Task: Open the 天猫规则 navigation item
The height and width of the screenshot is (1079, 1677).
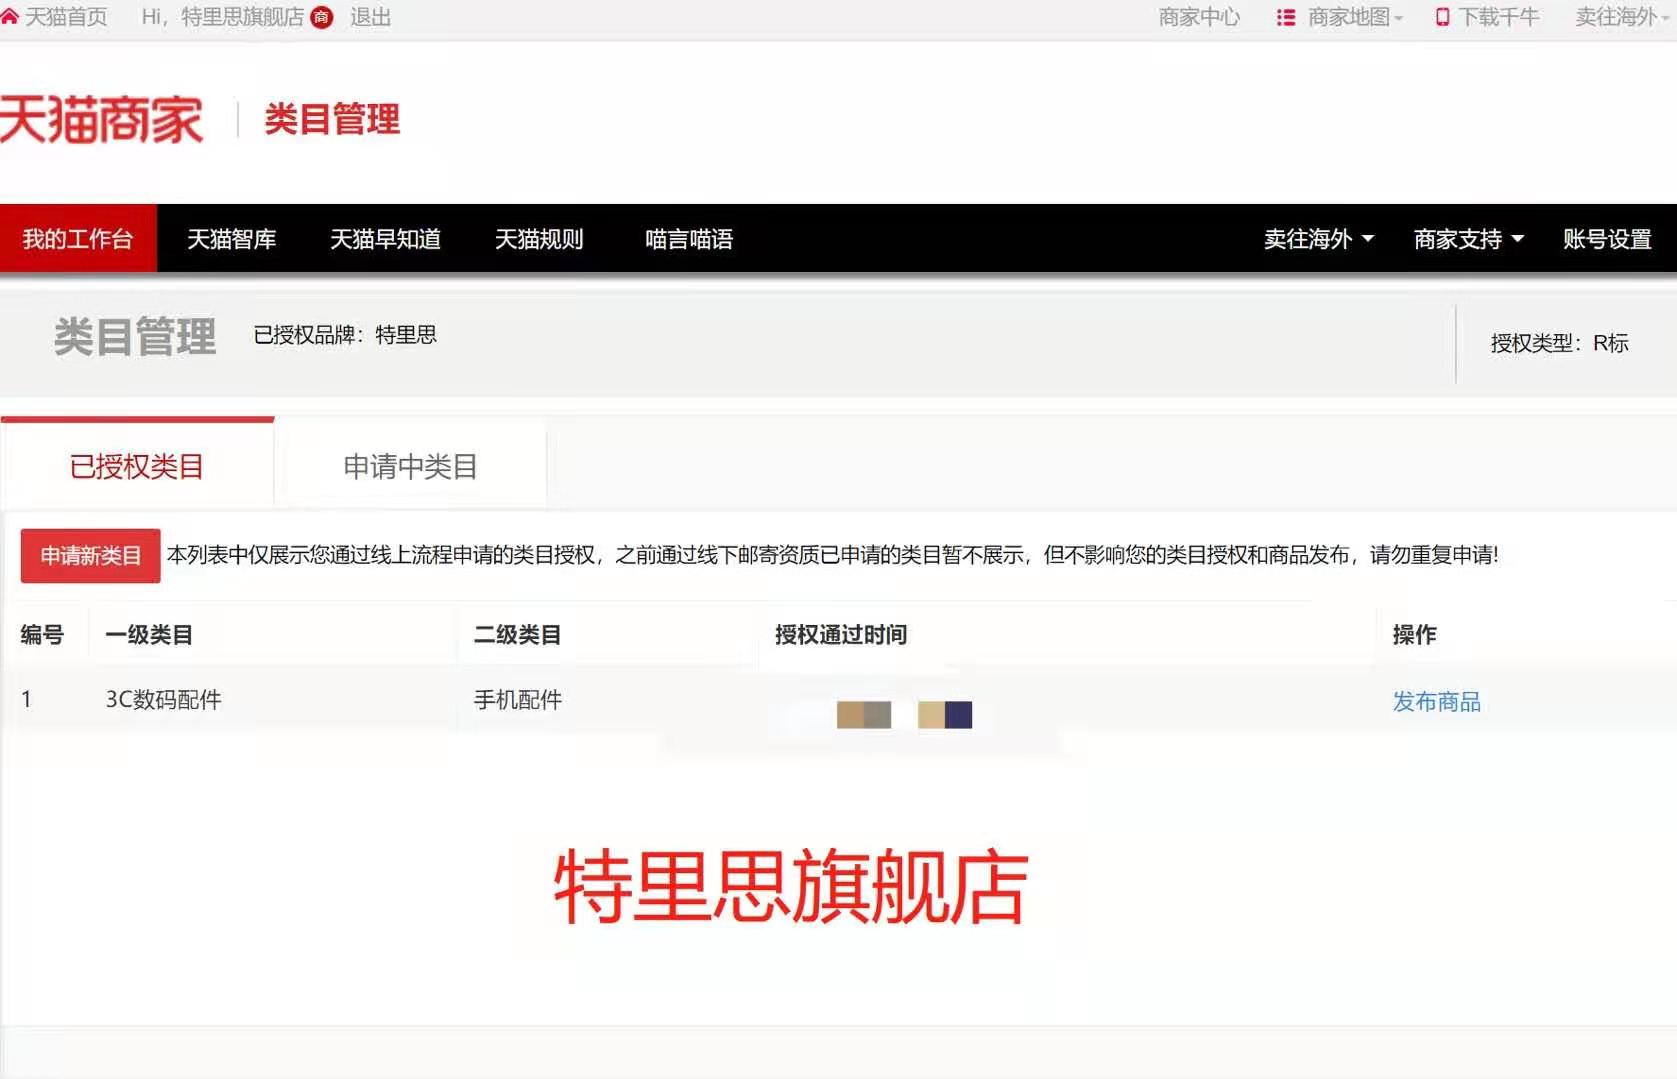Action: [x=539, y=239]
